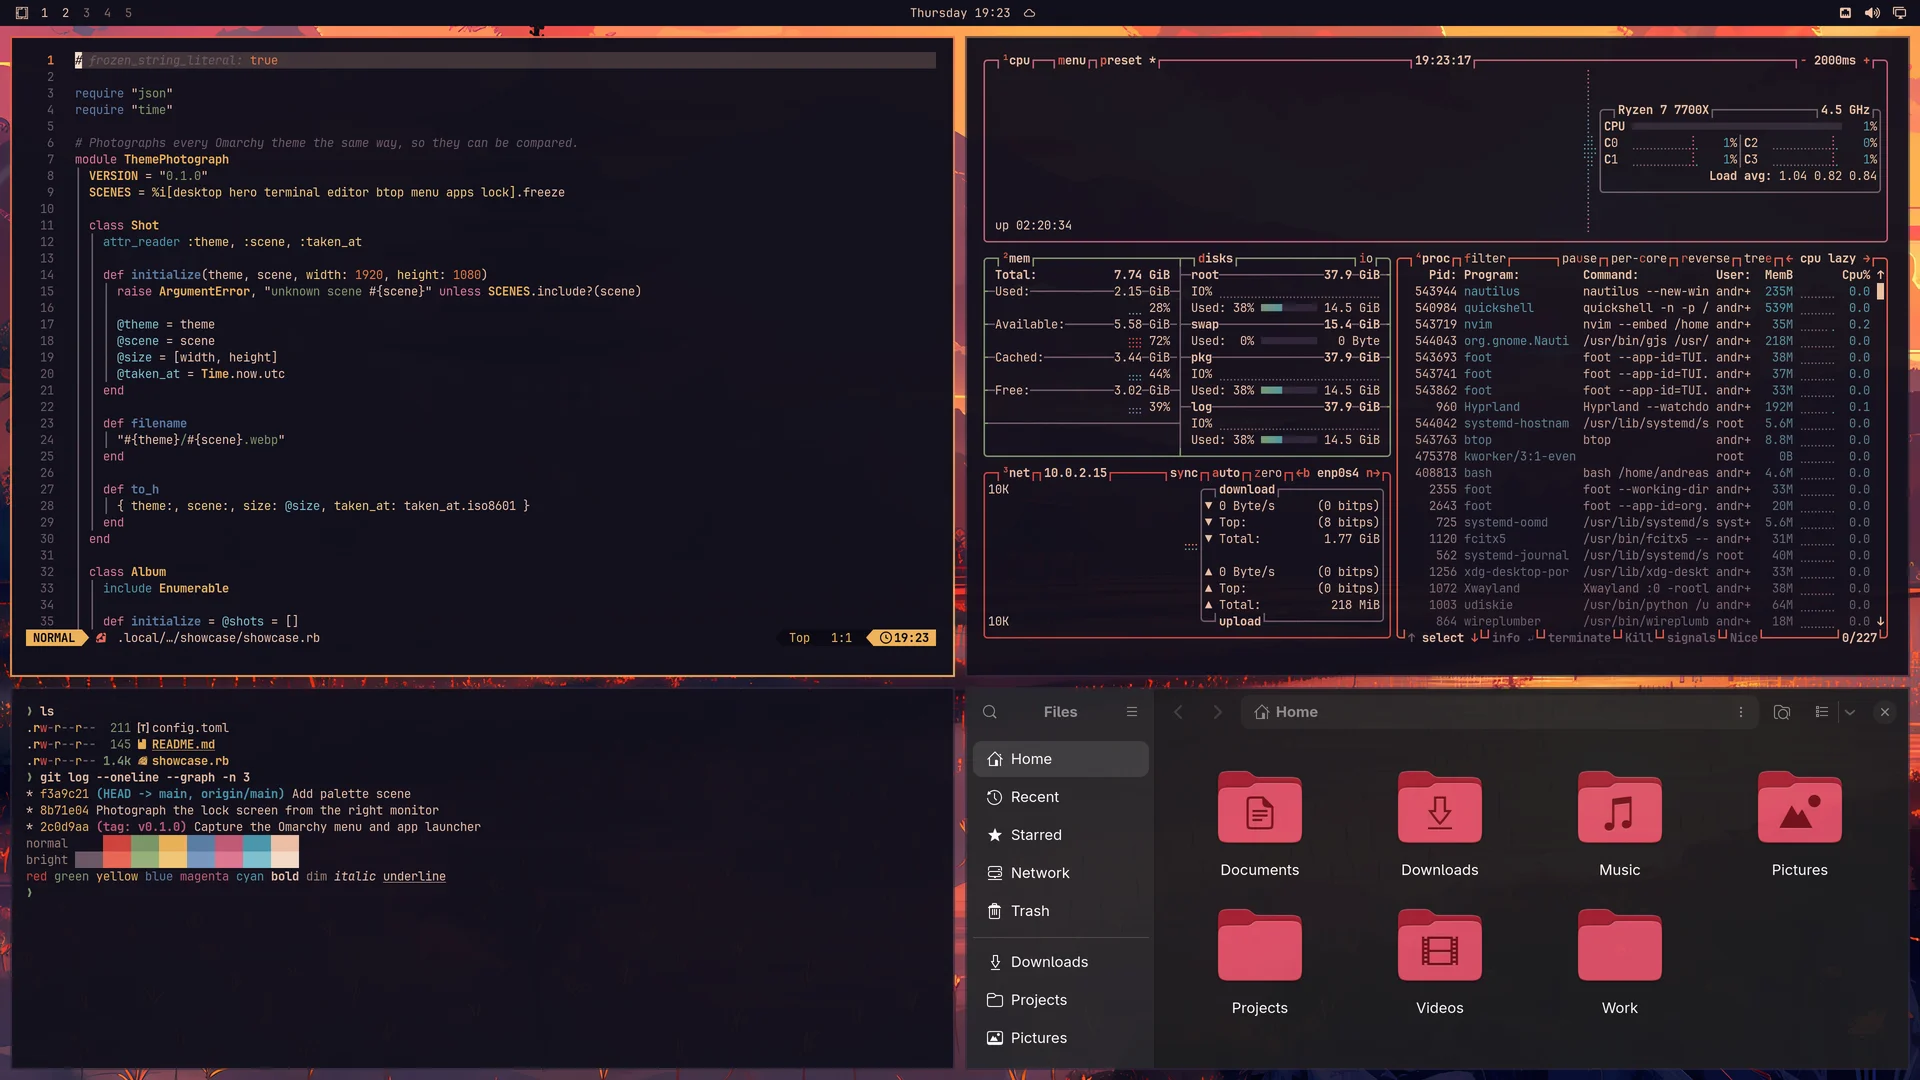
Task: Select Recent in the Files sidebar
Action: (x=1061, y=797)
